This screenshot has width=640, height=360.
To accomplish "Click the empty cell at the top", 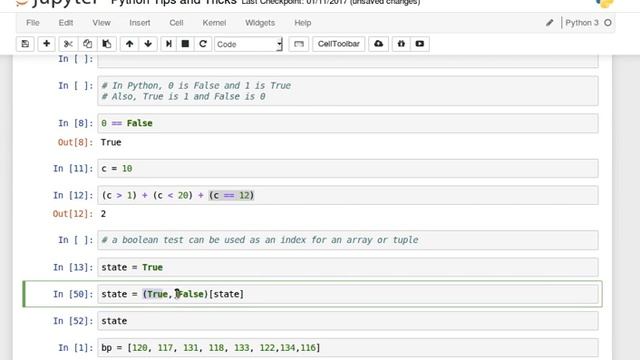I will point(348,60).
